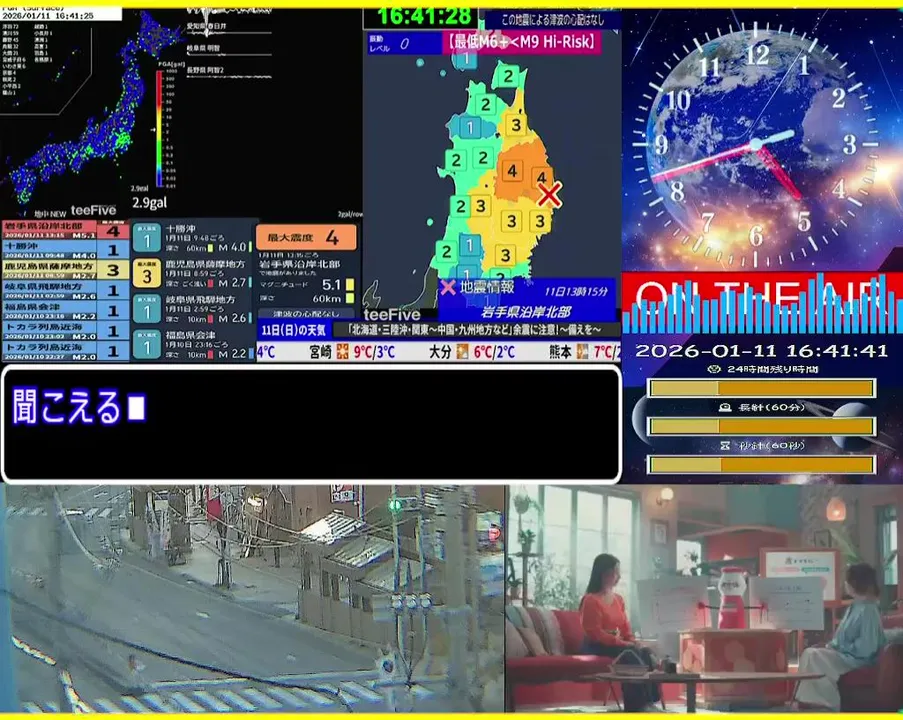Click the 11日13時15分 timestamp on map banner

coord(576,291)
